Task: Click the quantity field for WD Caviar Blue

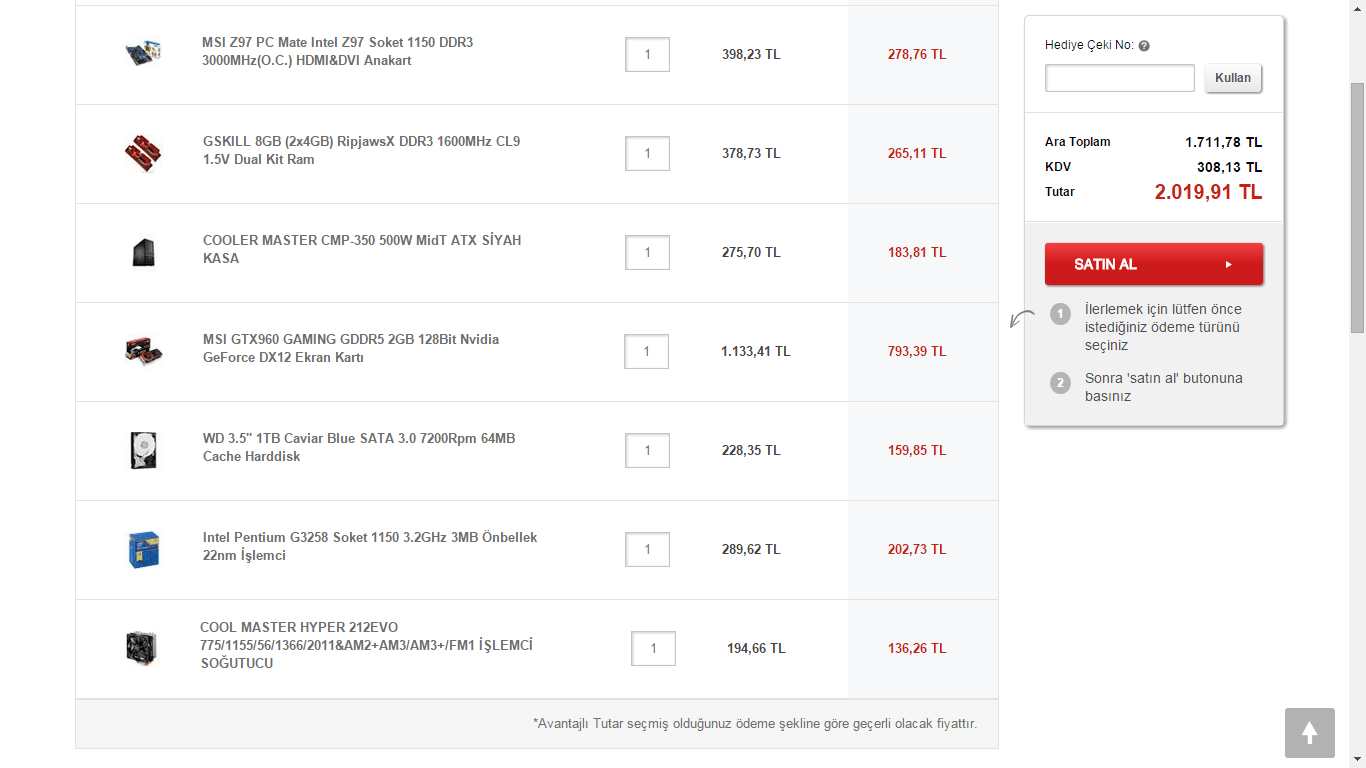Action: (x=647, y=450)
